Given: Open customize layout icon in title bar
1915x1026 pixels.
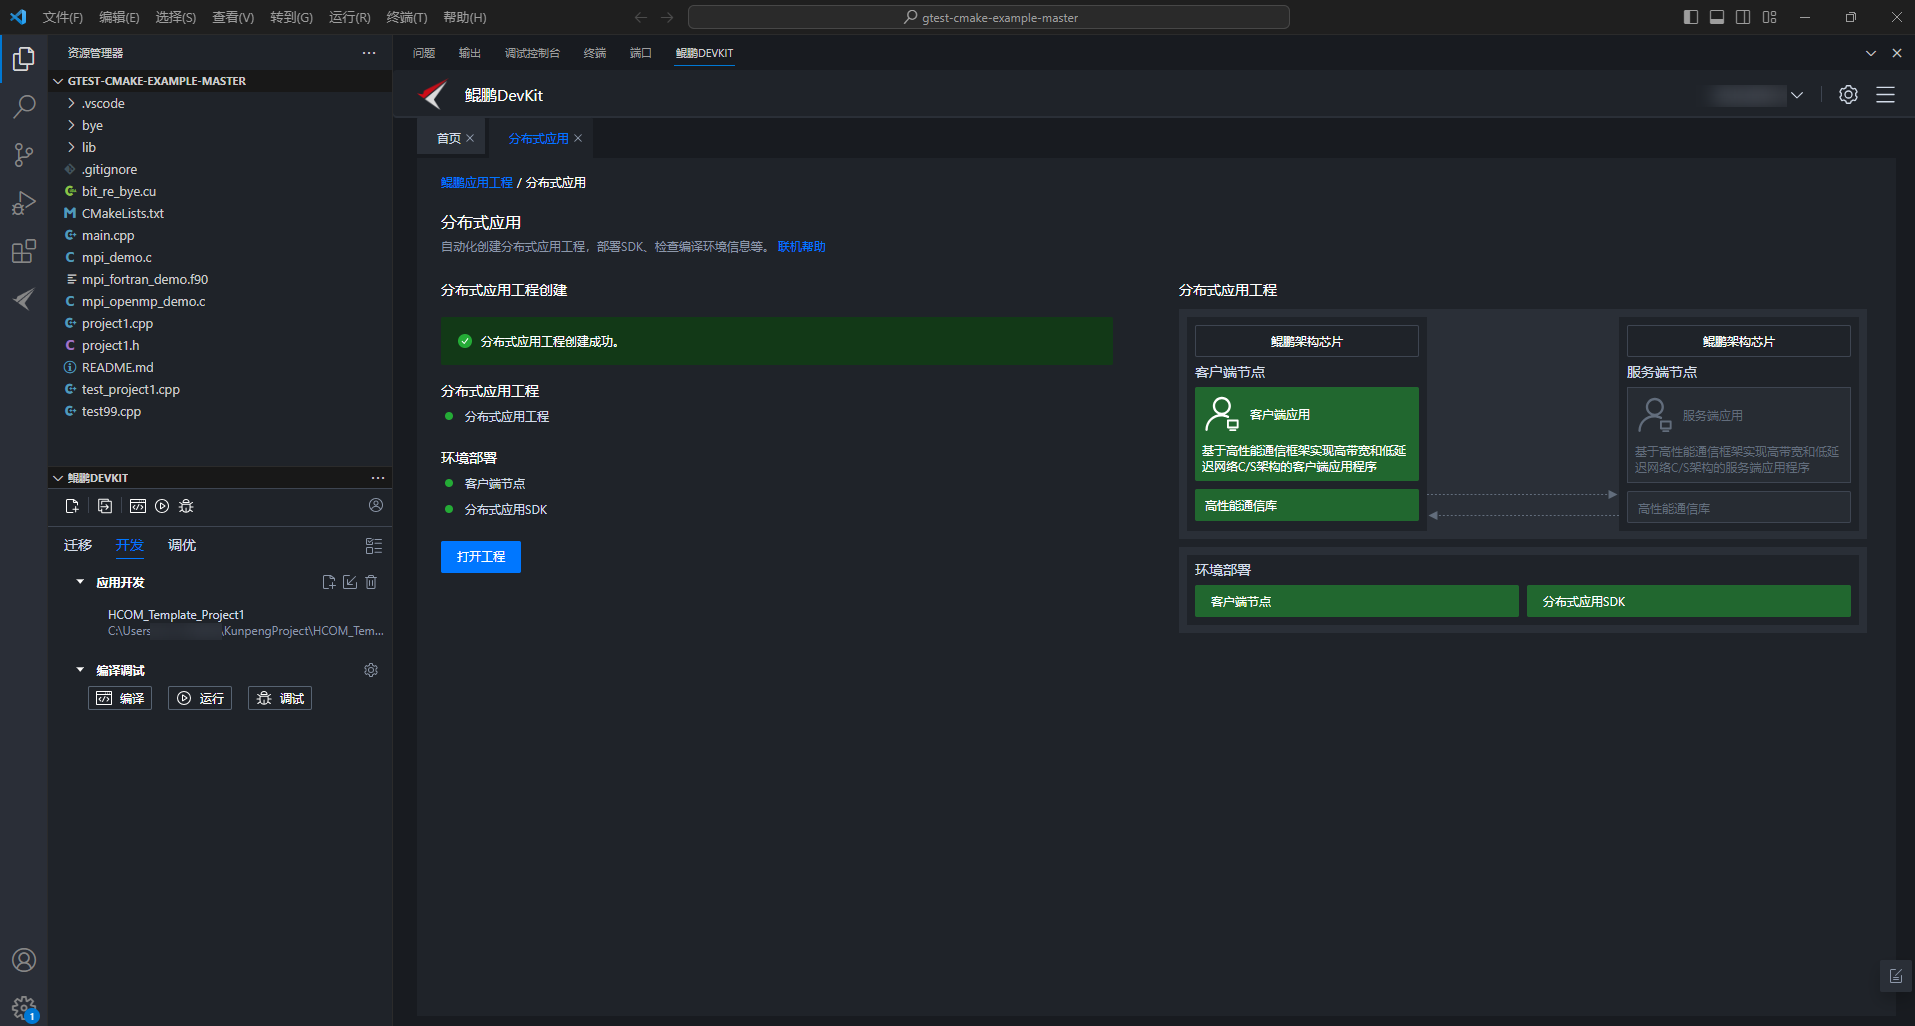Looking at the screenshot, I should coord(1770,17).
